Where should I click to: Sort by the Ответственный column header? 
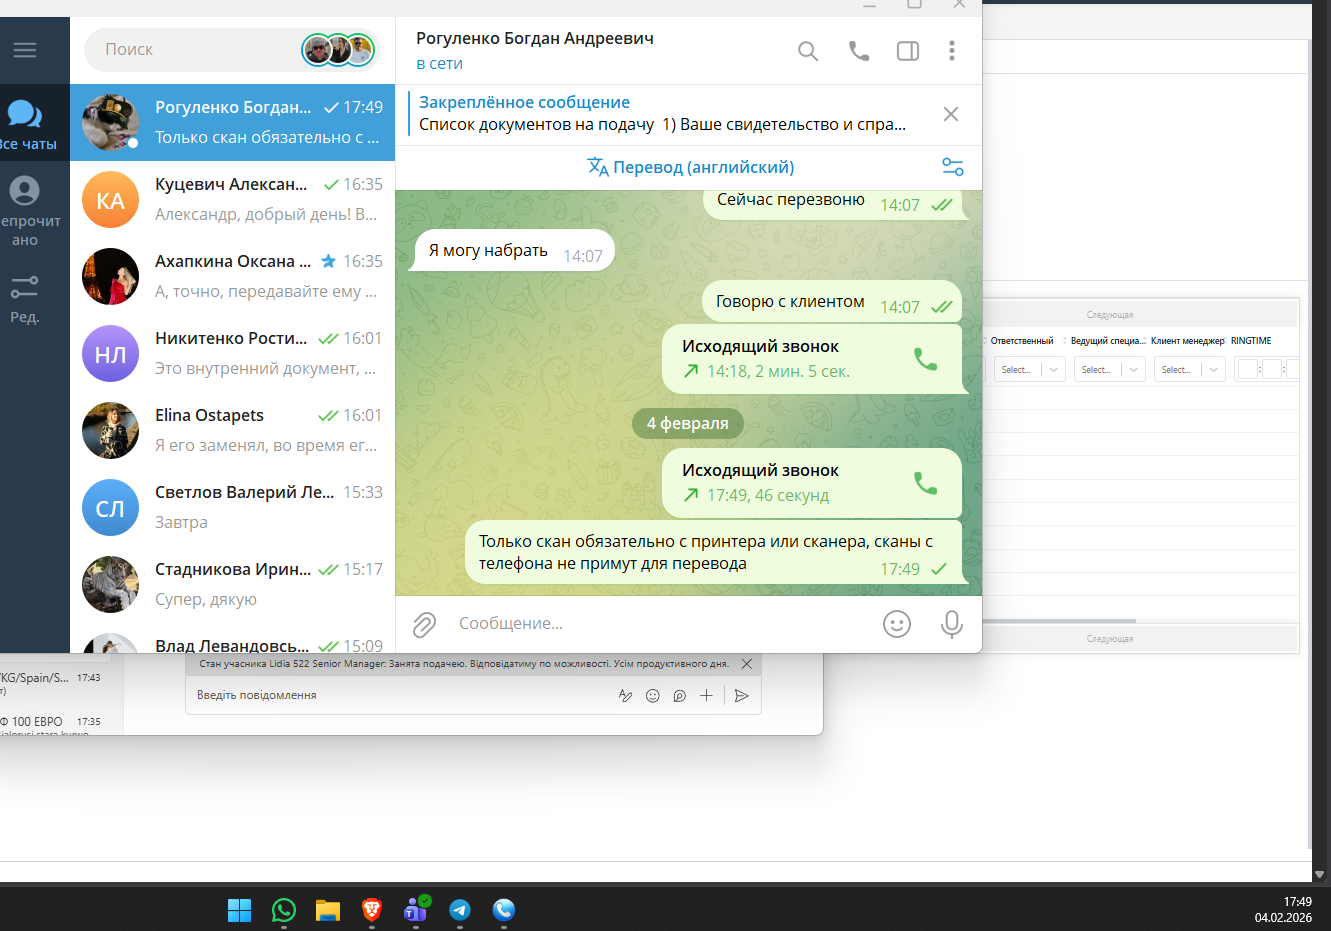[x=1022, y=341]
